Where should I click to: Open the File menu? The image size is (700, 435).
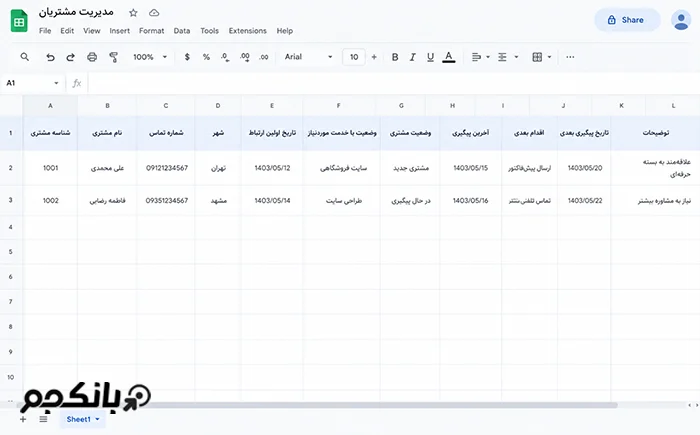pos(45,31)
